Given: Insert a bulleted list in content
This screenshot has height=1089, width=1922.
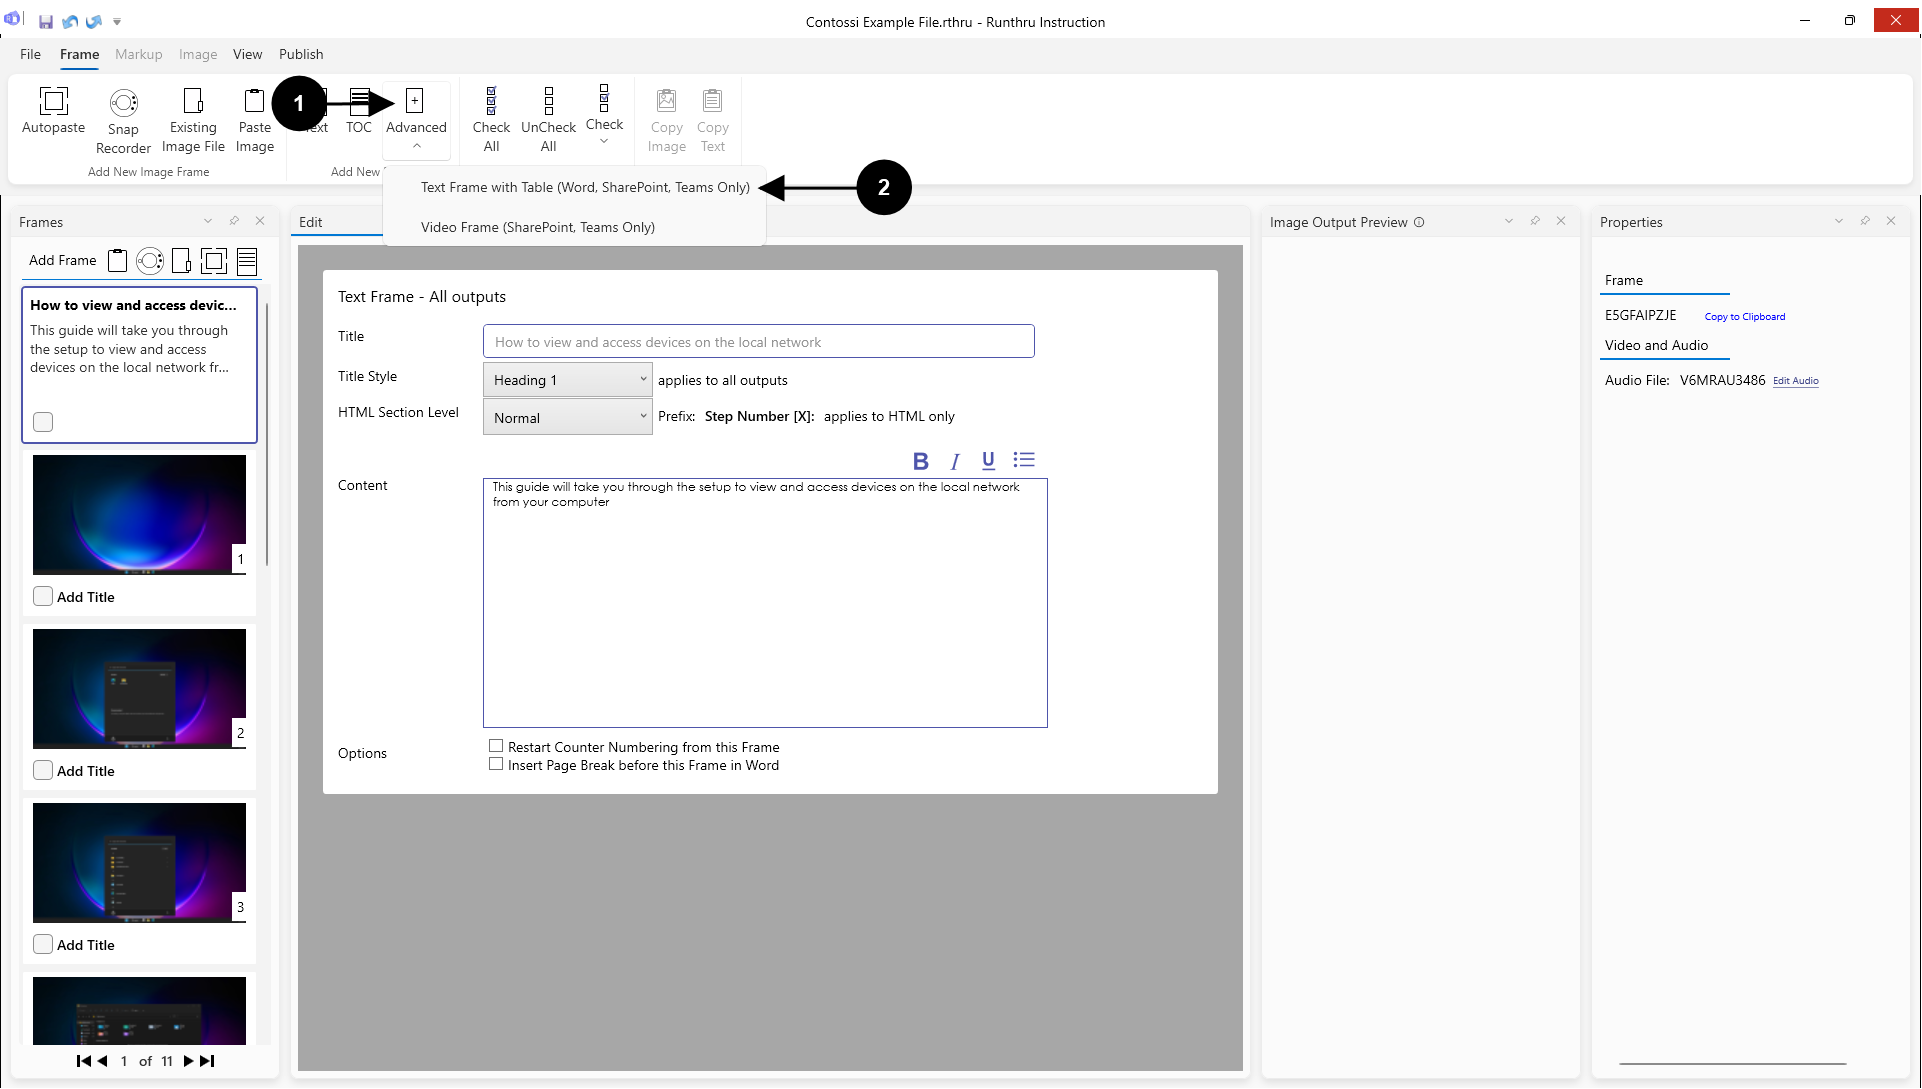Looking at the screenshot, I should [1023, 460].
